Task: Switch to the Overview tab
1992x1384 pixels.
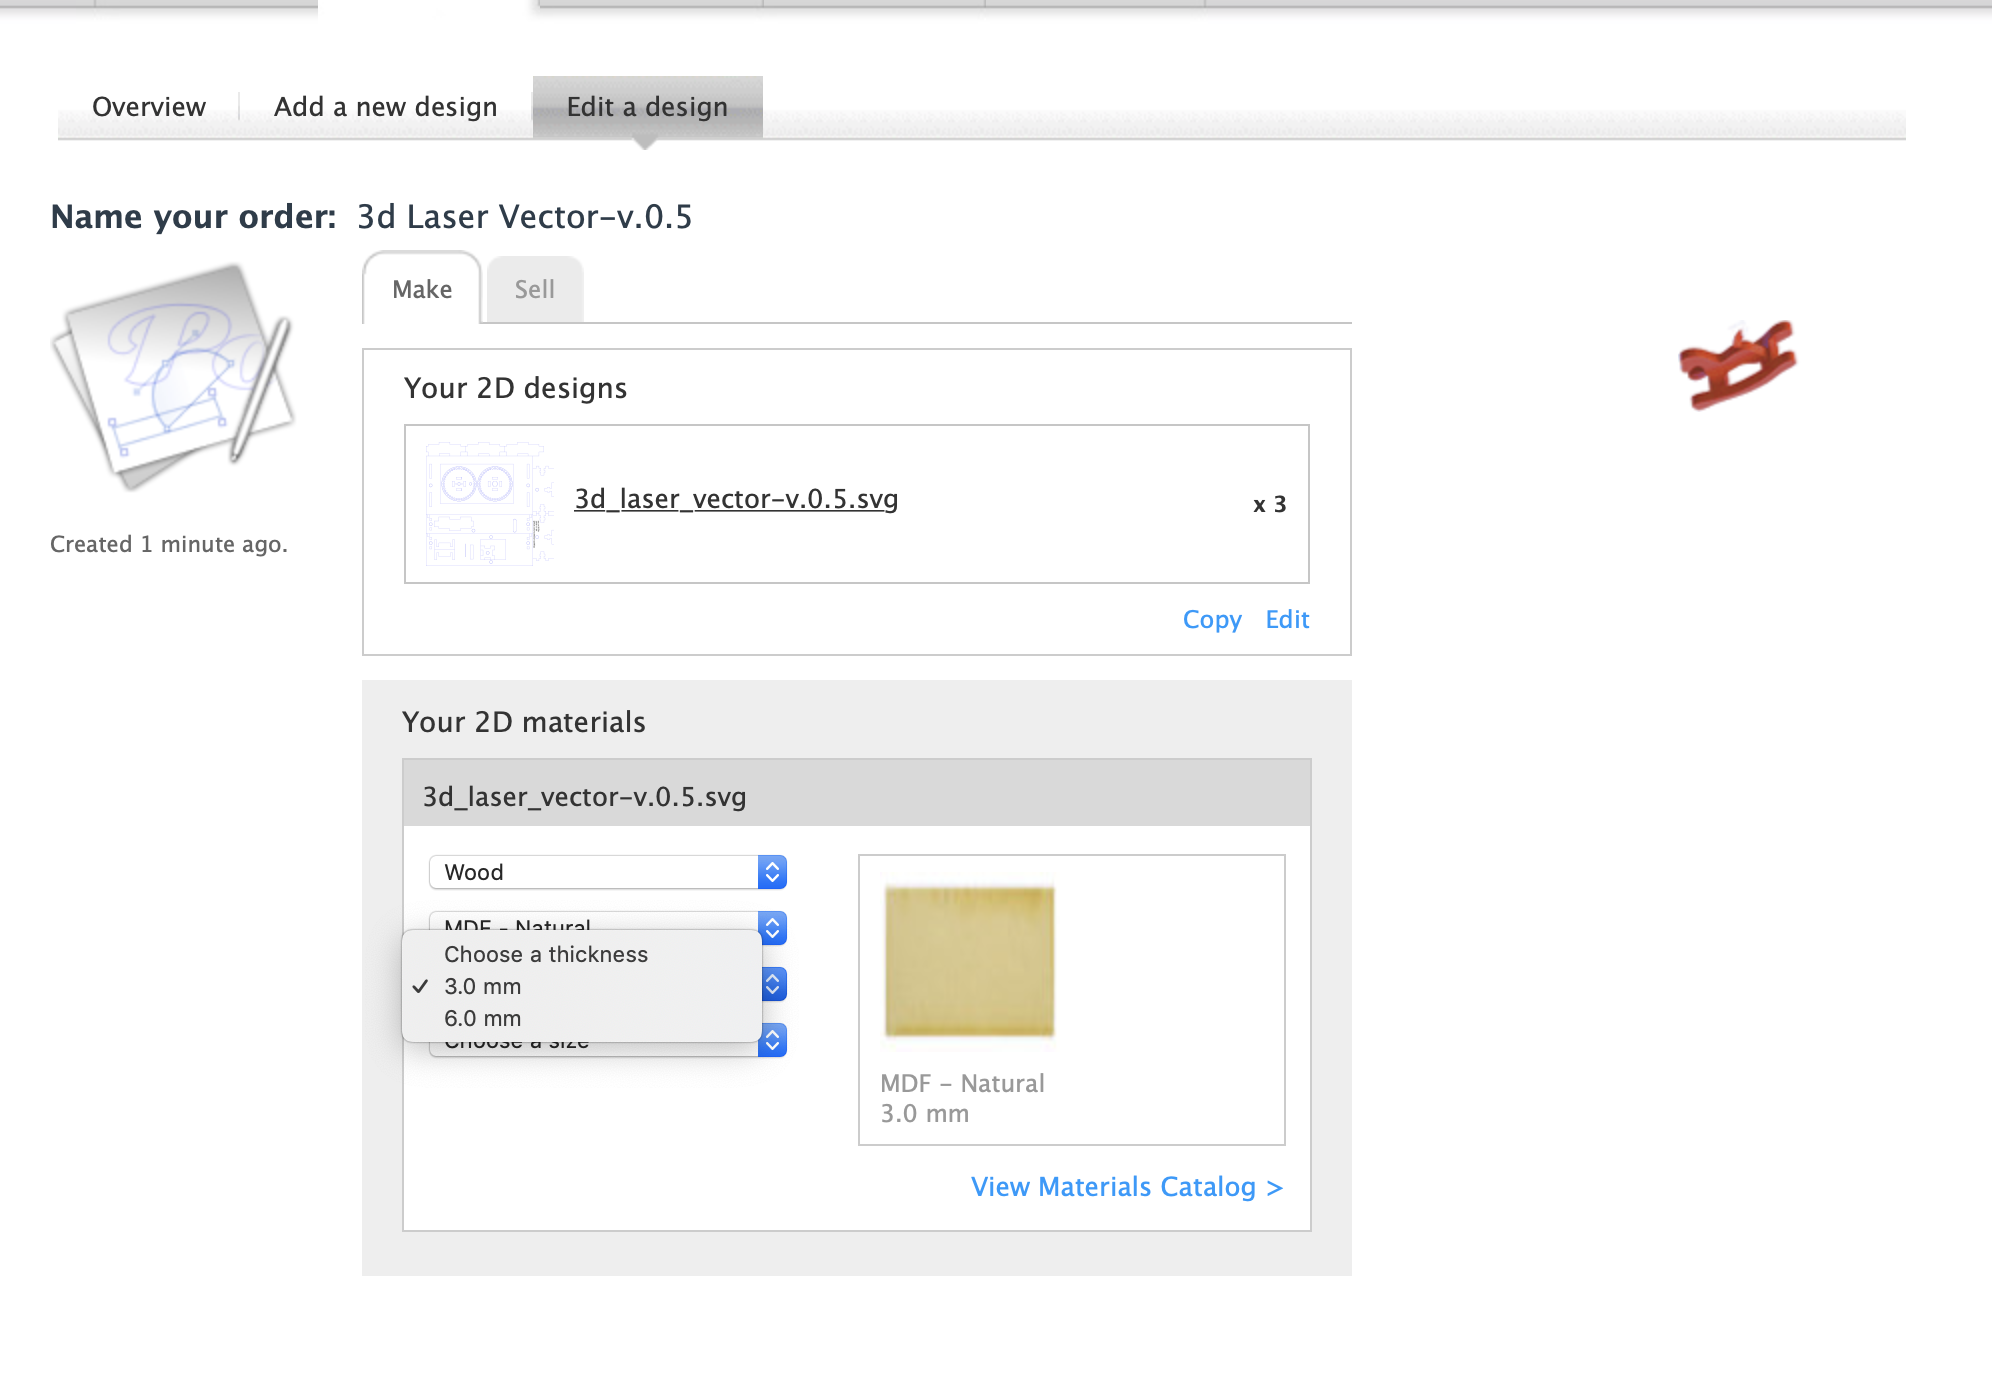Action: click(148, 106)
